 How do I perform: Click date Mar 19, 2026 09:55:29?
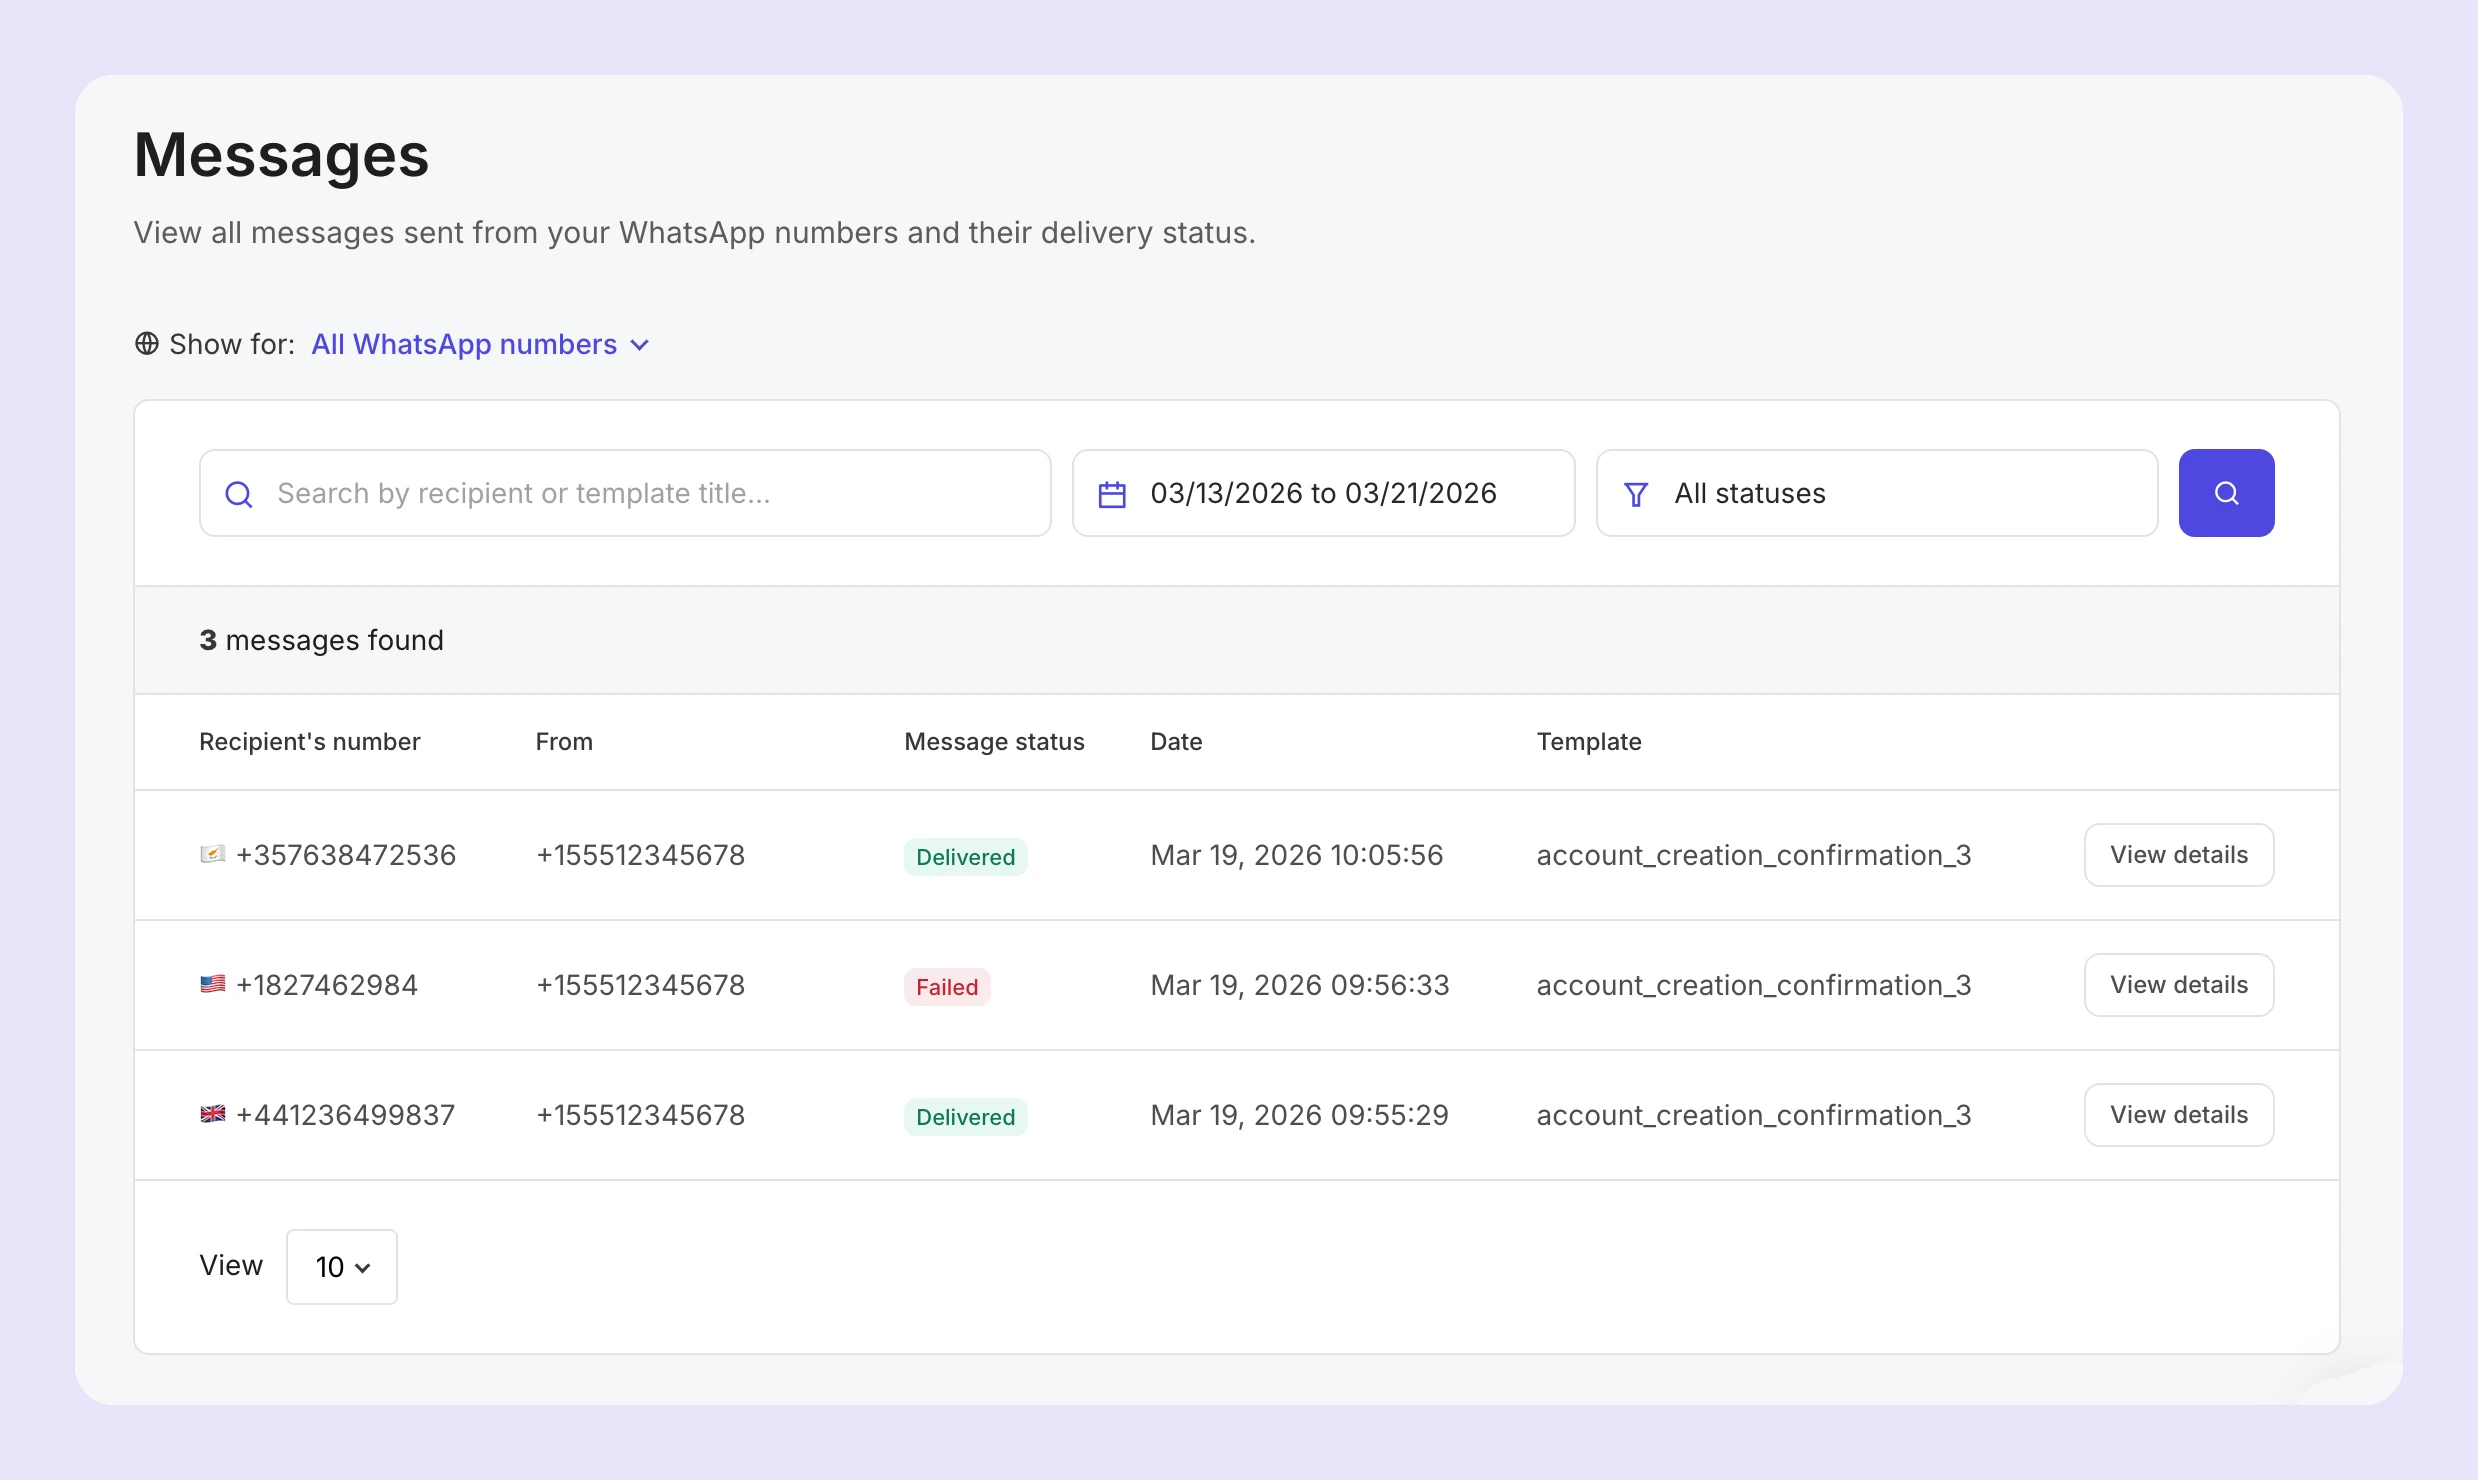coord(1299,1115)
